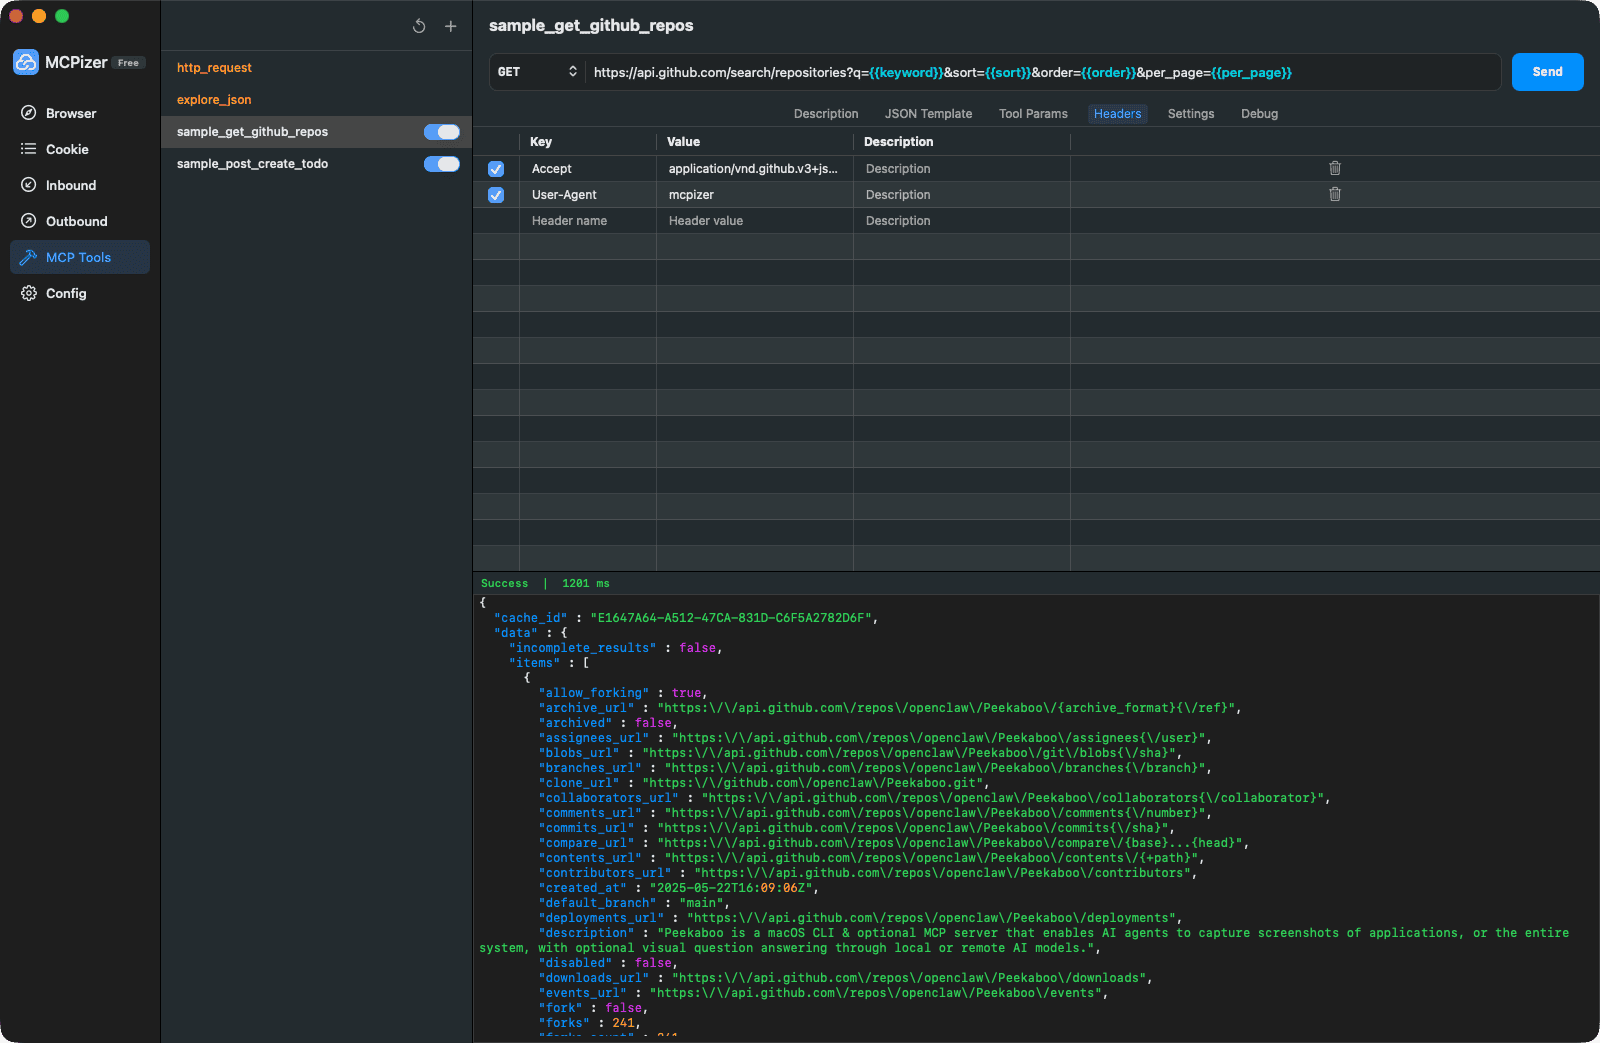1600x1043 pixels.
Task: Go to Browser section
Action: click(80, 113)
